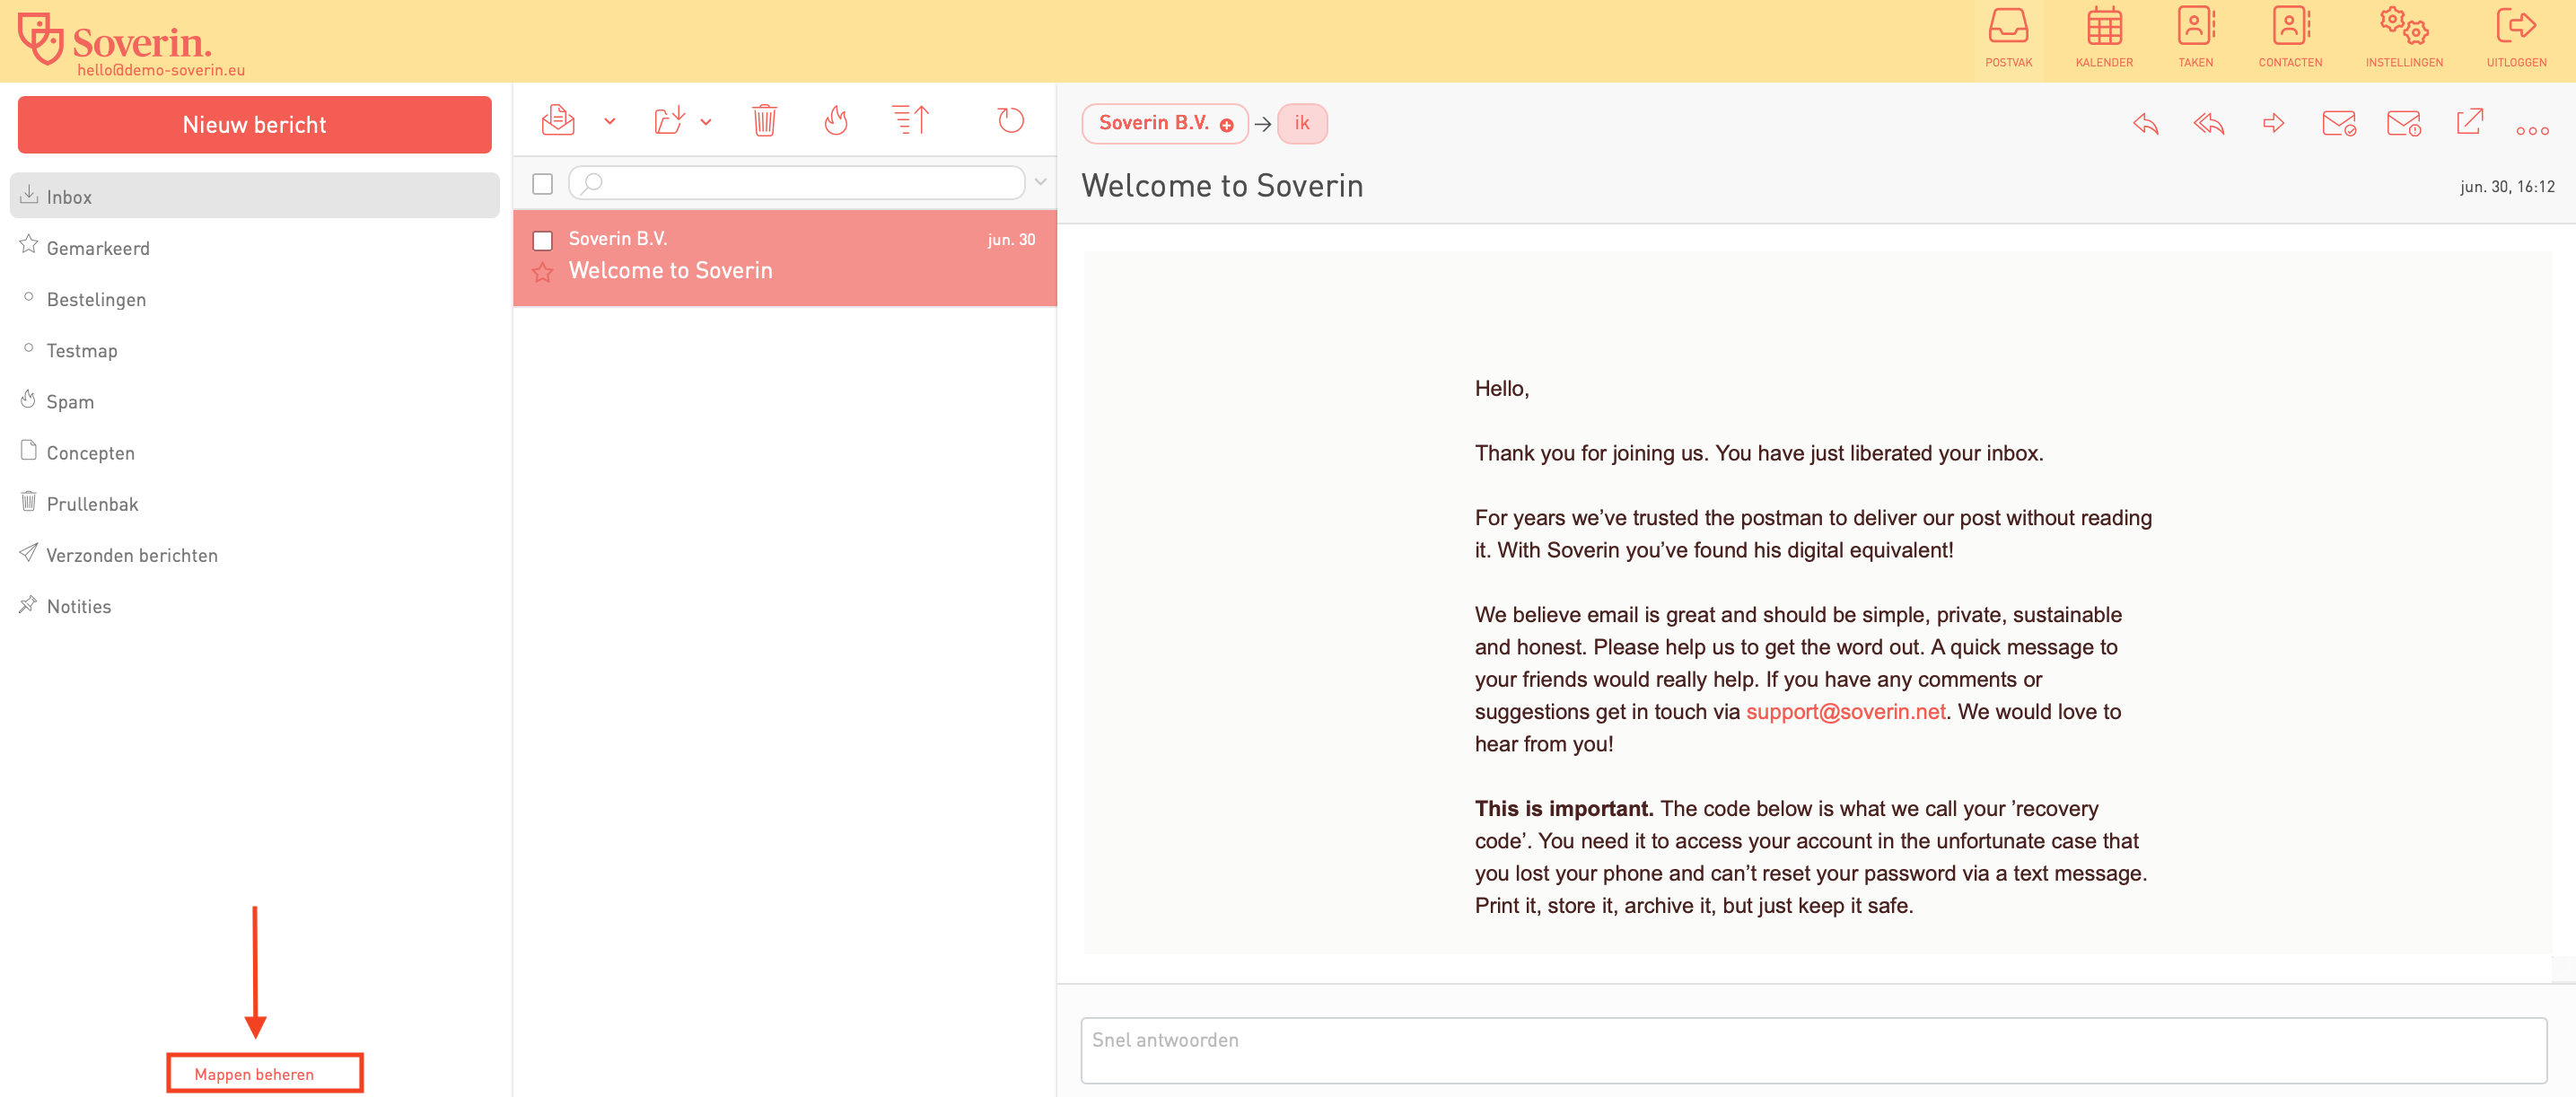The image size is (2576, 1097).
Task: Expand search options chevron beside search box
Action: [1040, 183]
